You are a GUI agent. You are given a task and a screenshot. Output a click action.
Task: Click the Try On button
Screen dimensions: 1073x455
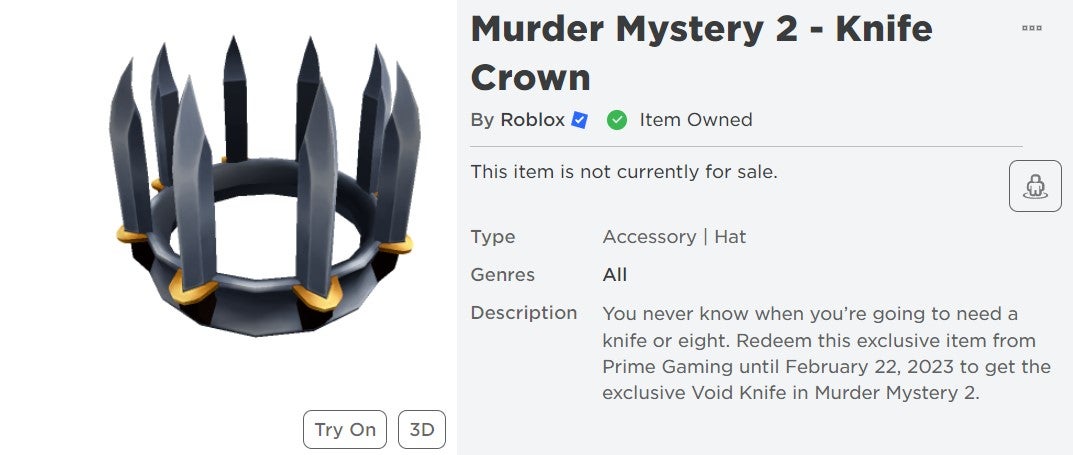(345, 430)
